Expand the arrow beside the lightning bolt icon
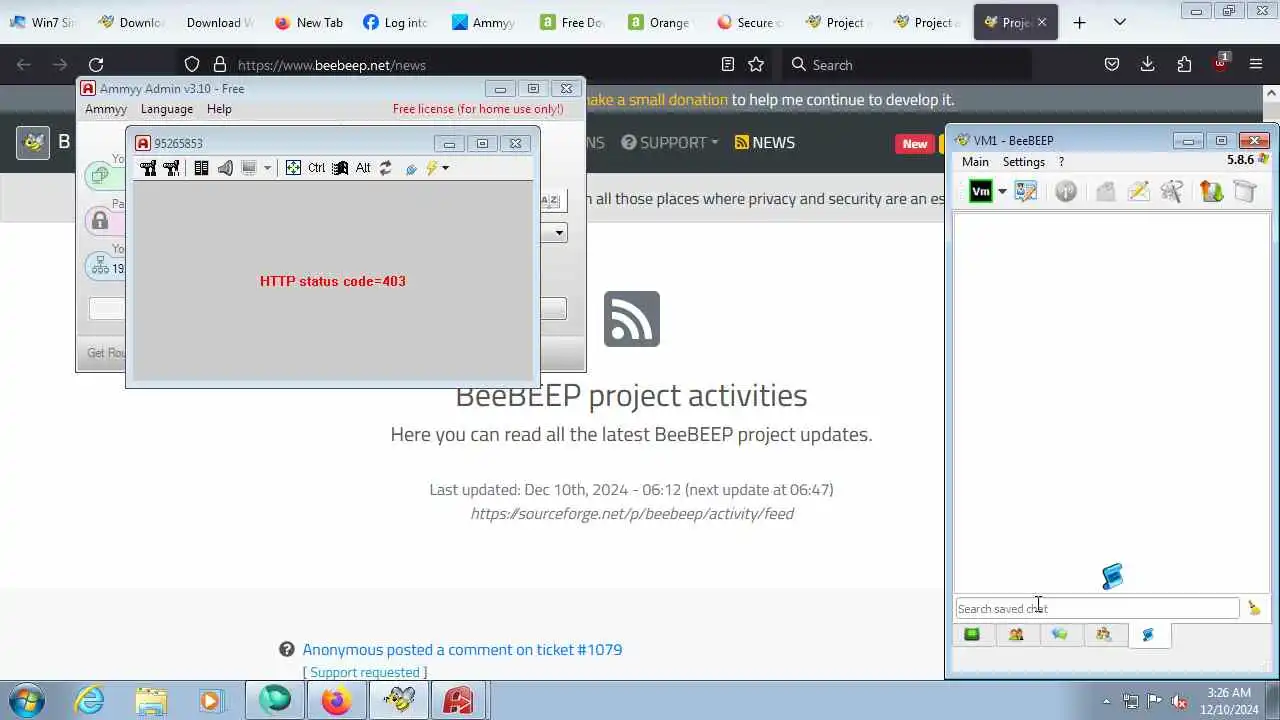The height and width of the screenshot is (720, 1280). (x=445, y=168)
